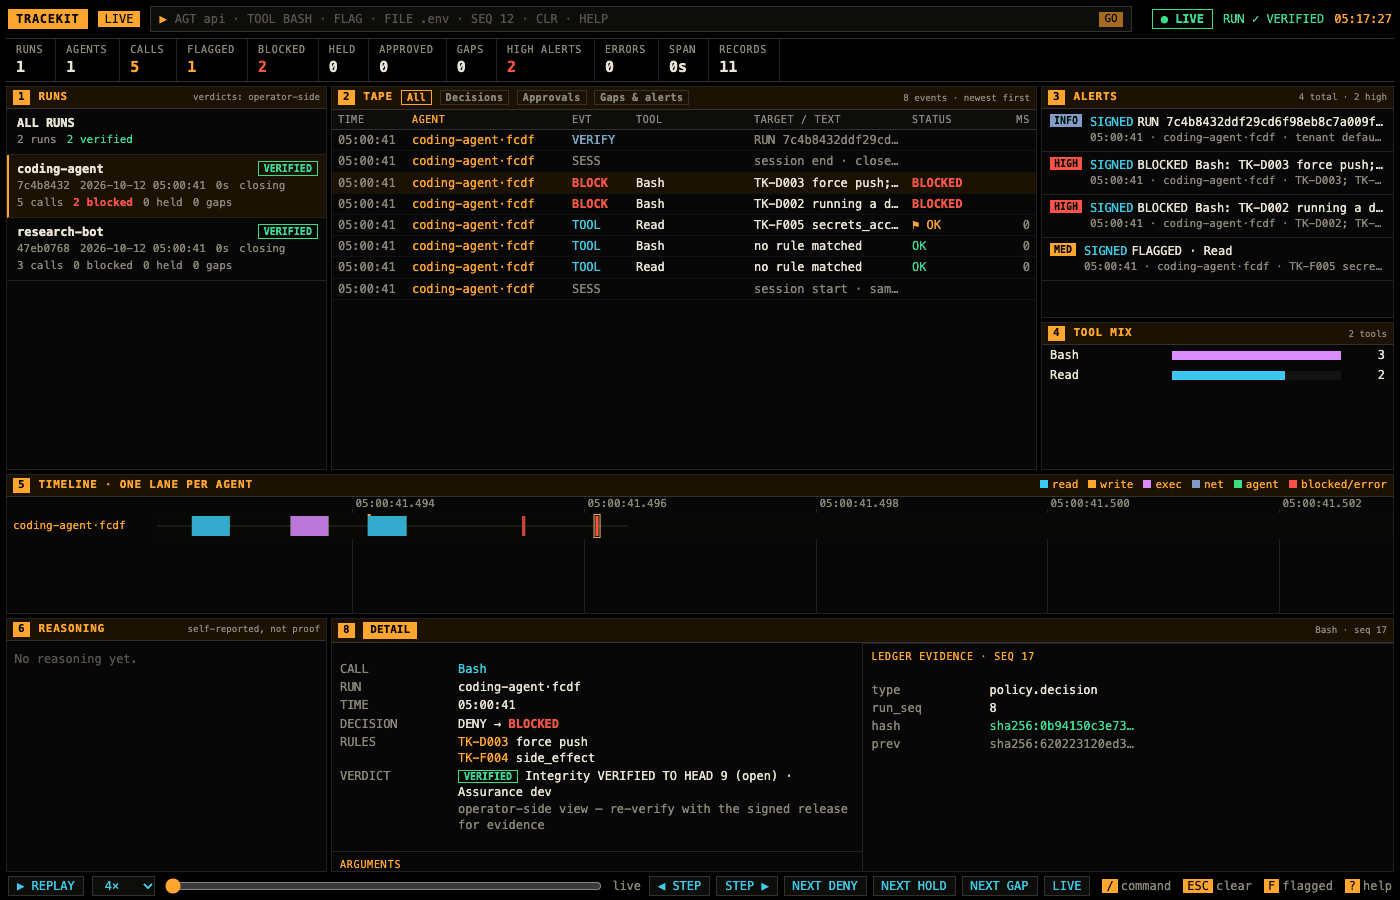This screenshot has width=1400, height=900.
Task: Switch to the Gaps & alerts tape filter
Action: (641, 97)
